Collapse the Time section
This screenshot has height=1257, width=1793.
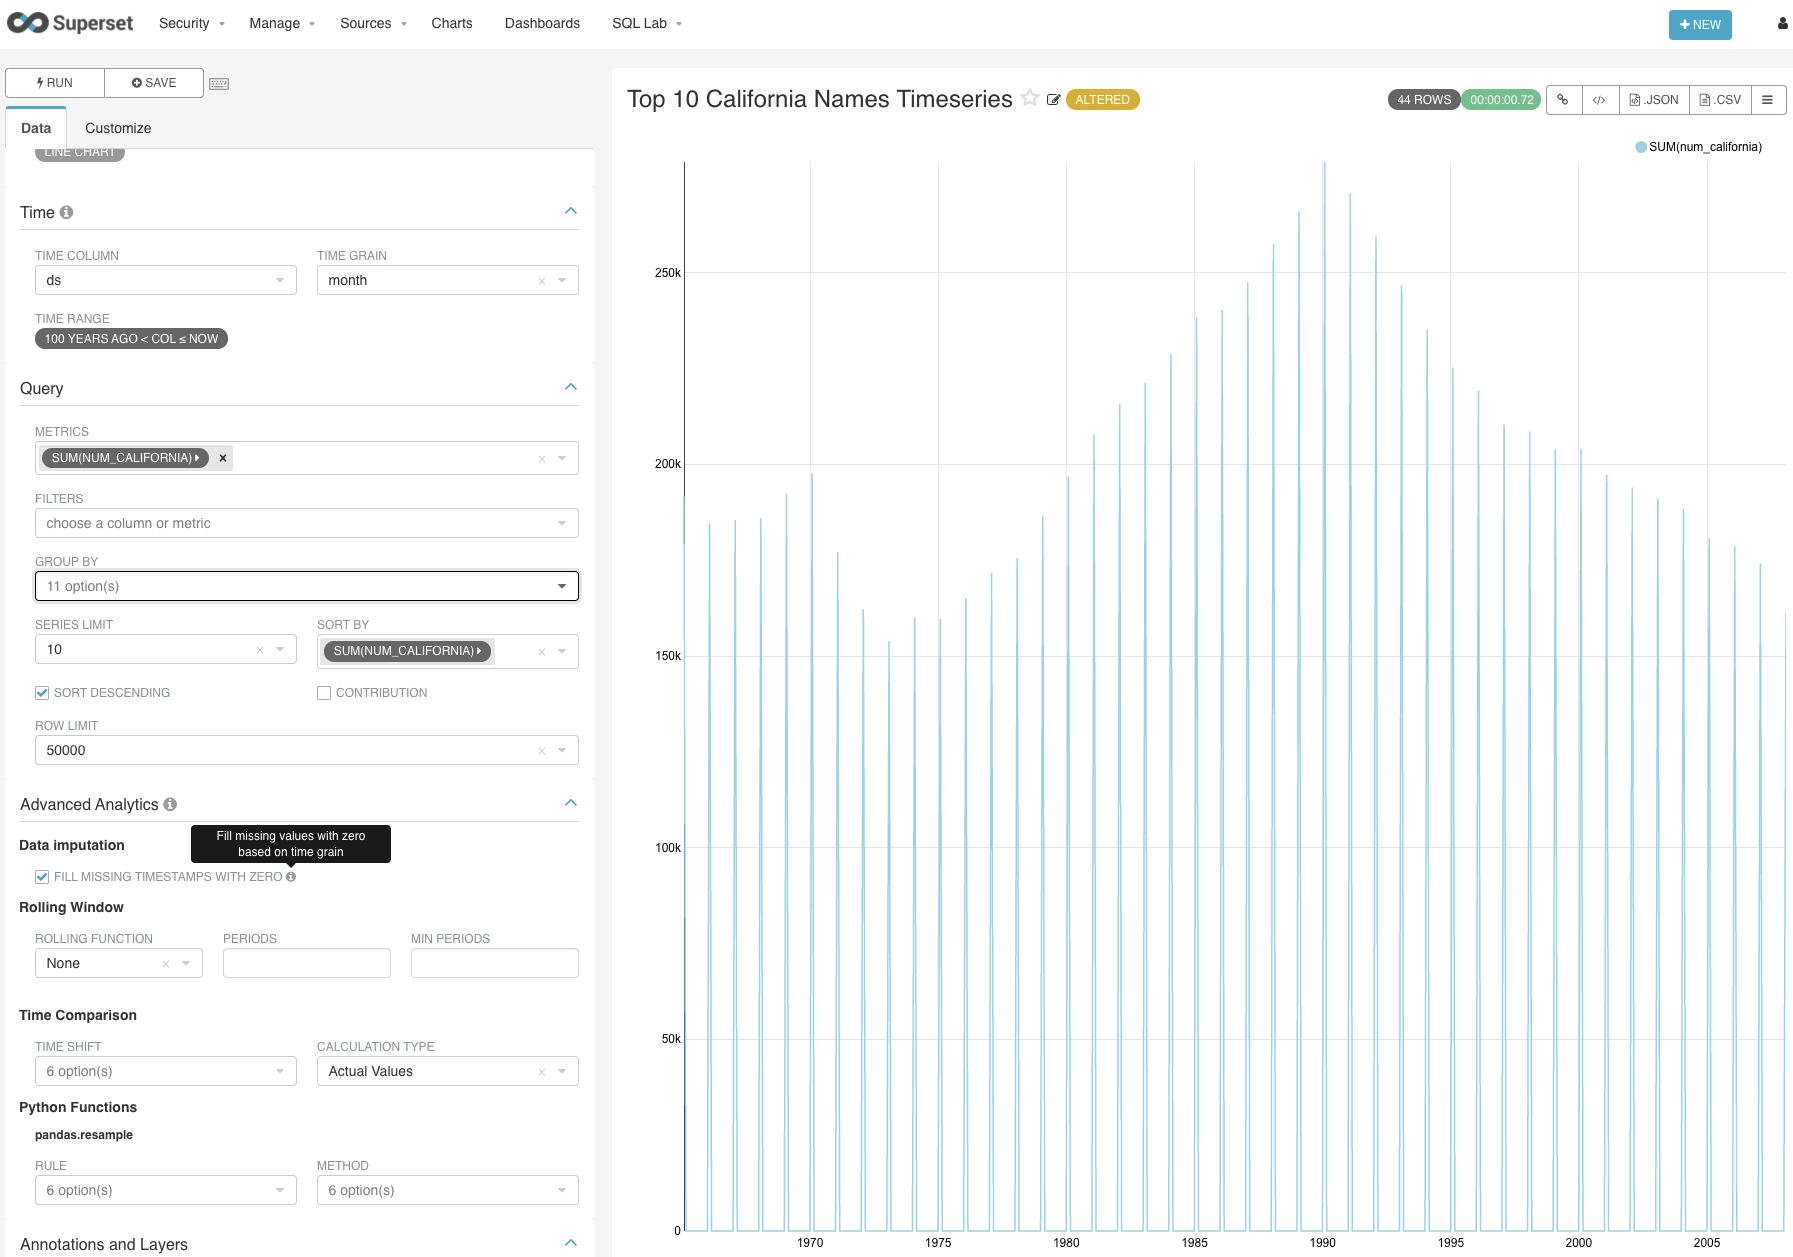[x=571, y=211]
